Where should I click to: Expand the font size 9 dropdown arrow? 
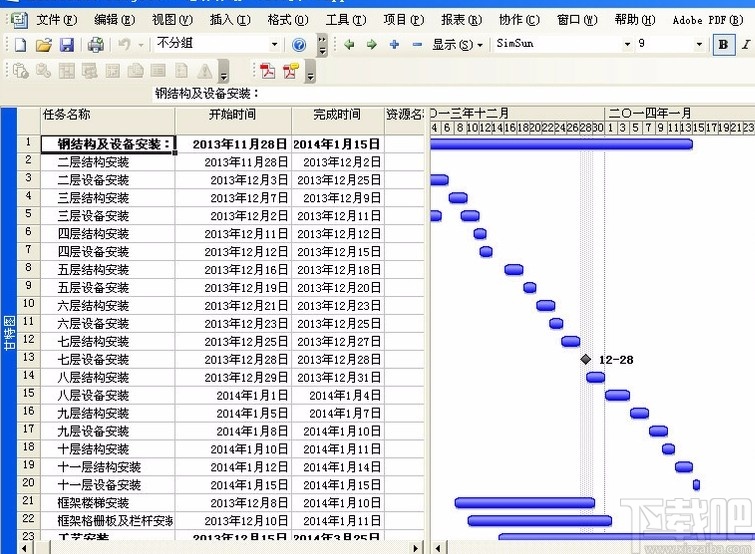coord(699,44)
